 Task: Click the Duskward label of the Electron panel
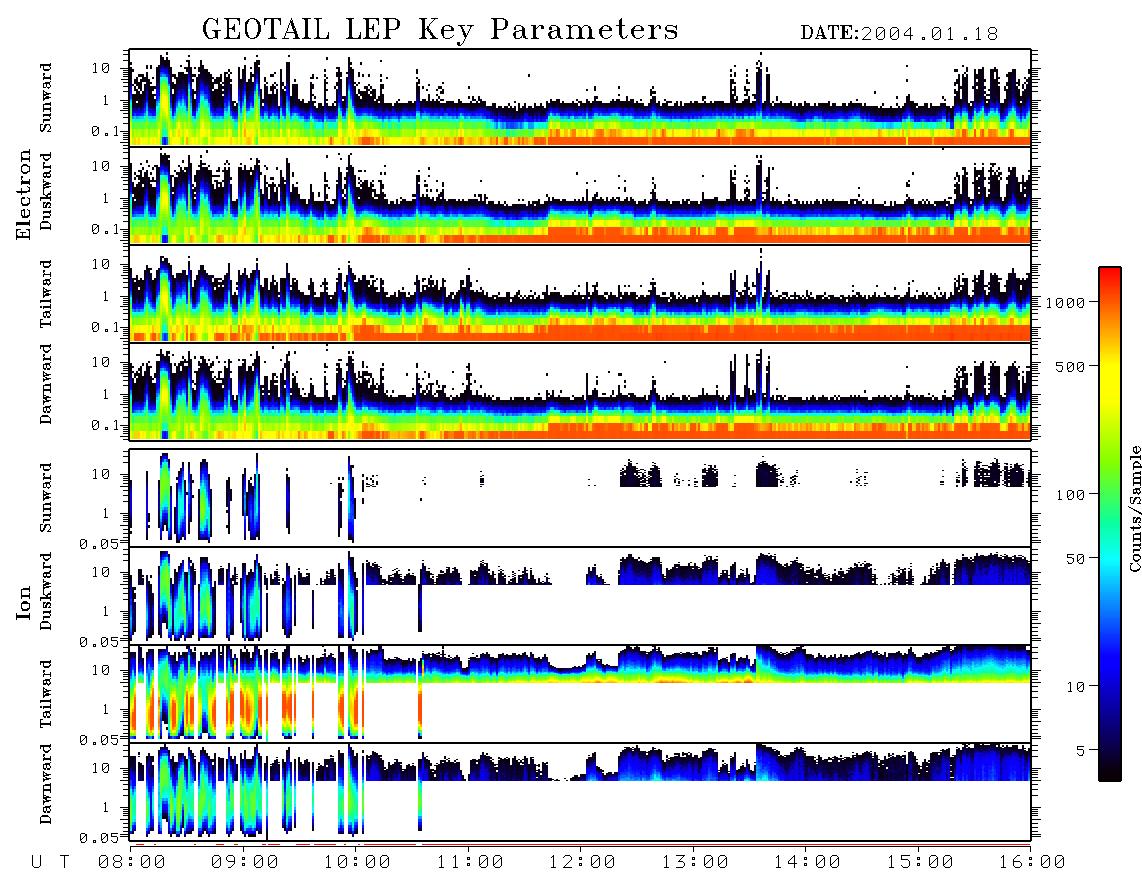[46, 192]
